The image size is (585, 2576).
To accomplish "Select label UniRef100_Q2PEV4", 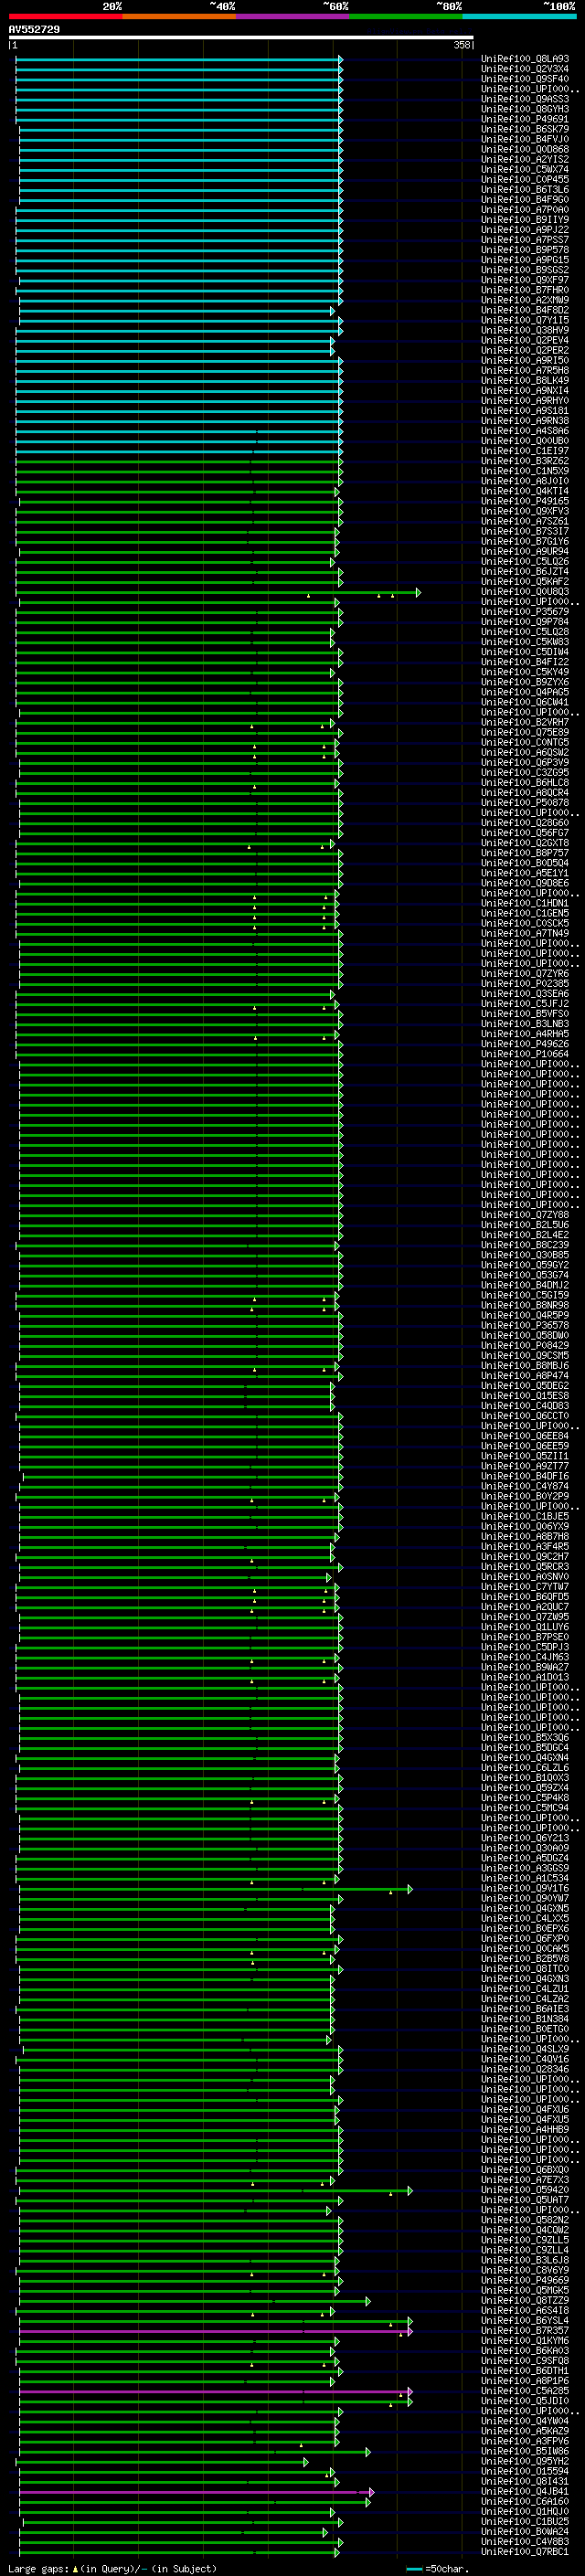I will click(525, 340).
